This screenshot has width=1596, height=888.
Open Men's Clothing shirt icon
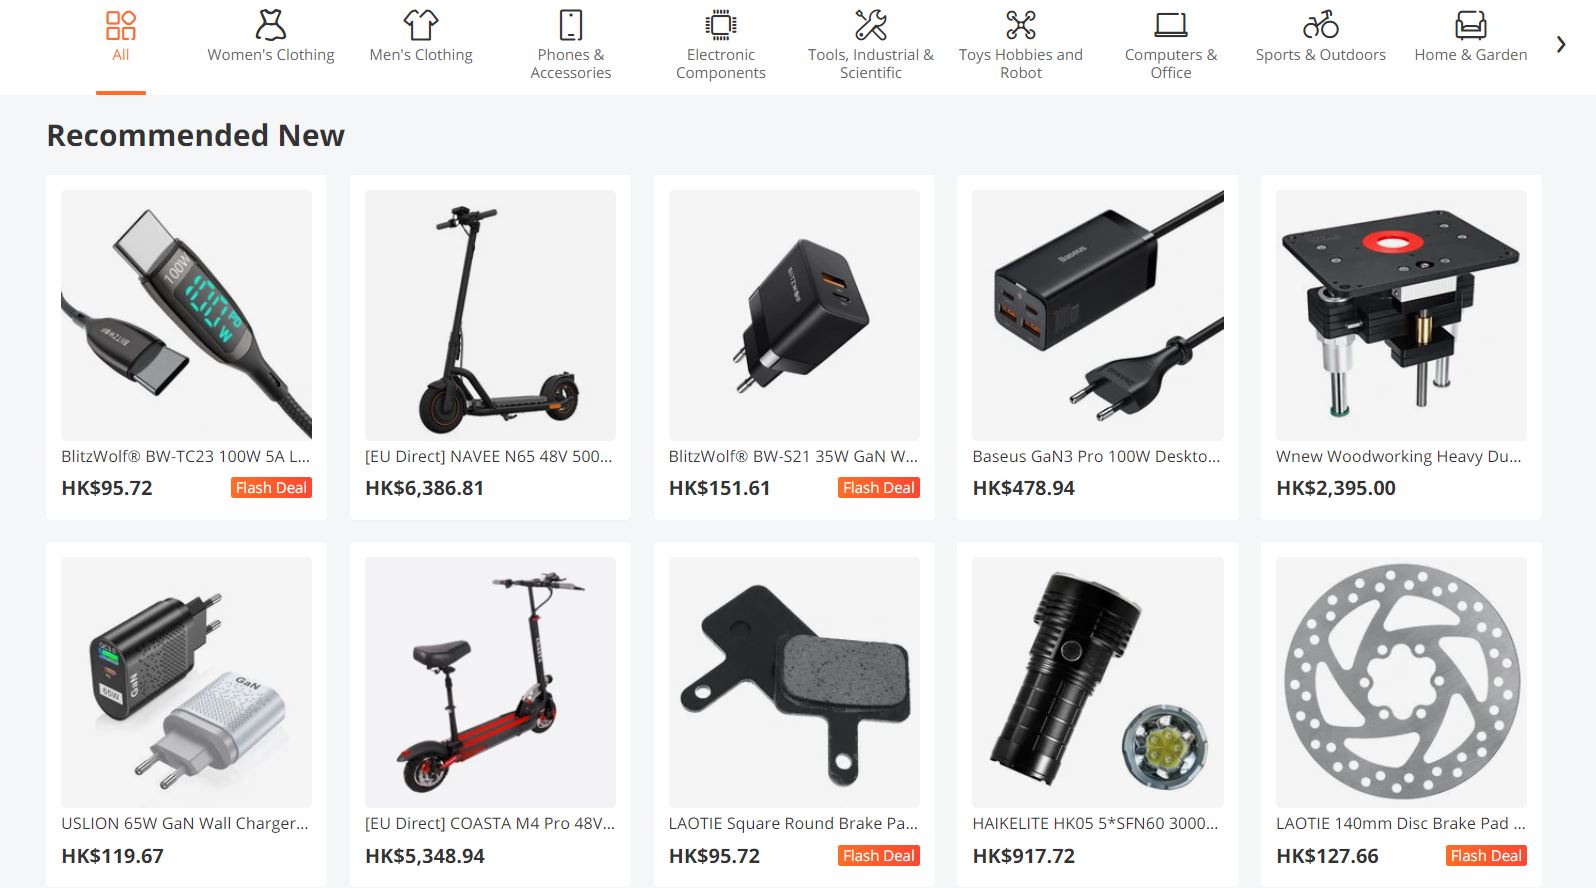pyautogui.click(x=421, y=25)
